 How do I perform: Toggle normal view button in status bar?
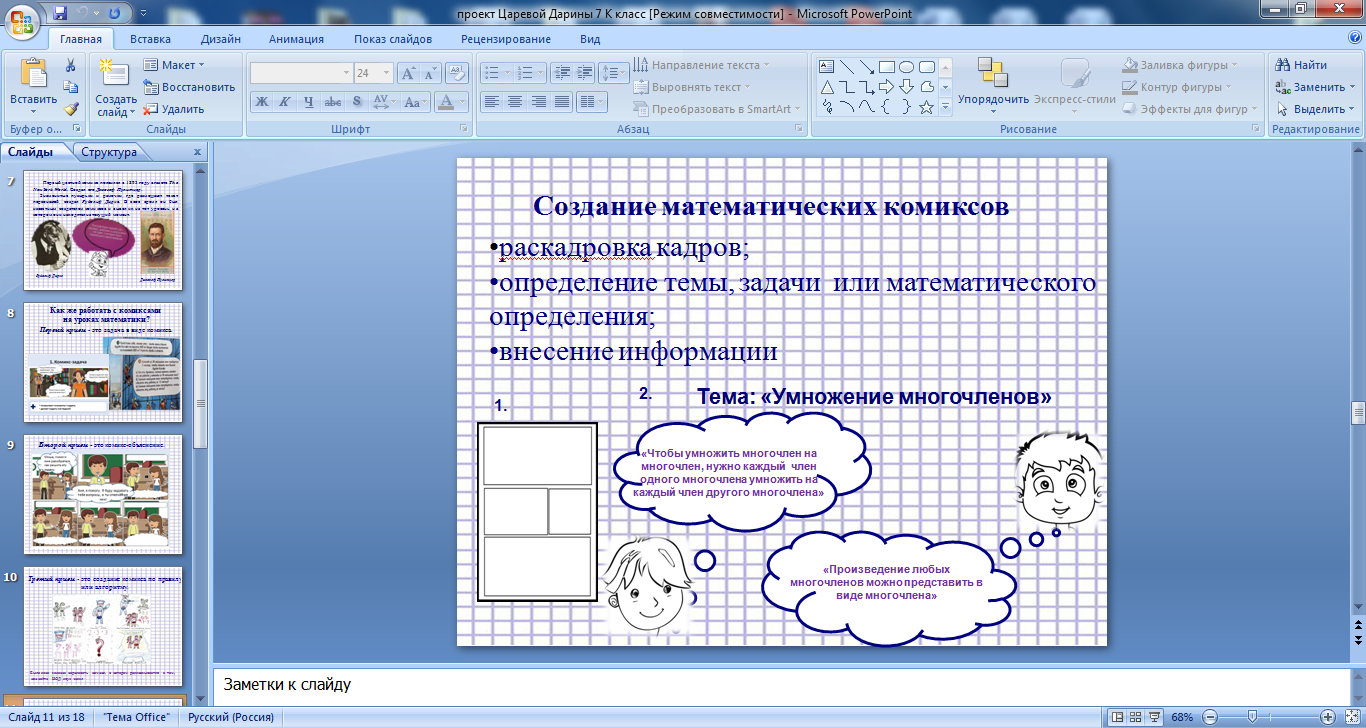pyautogui.click(x=1119, y=717)
